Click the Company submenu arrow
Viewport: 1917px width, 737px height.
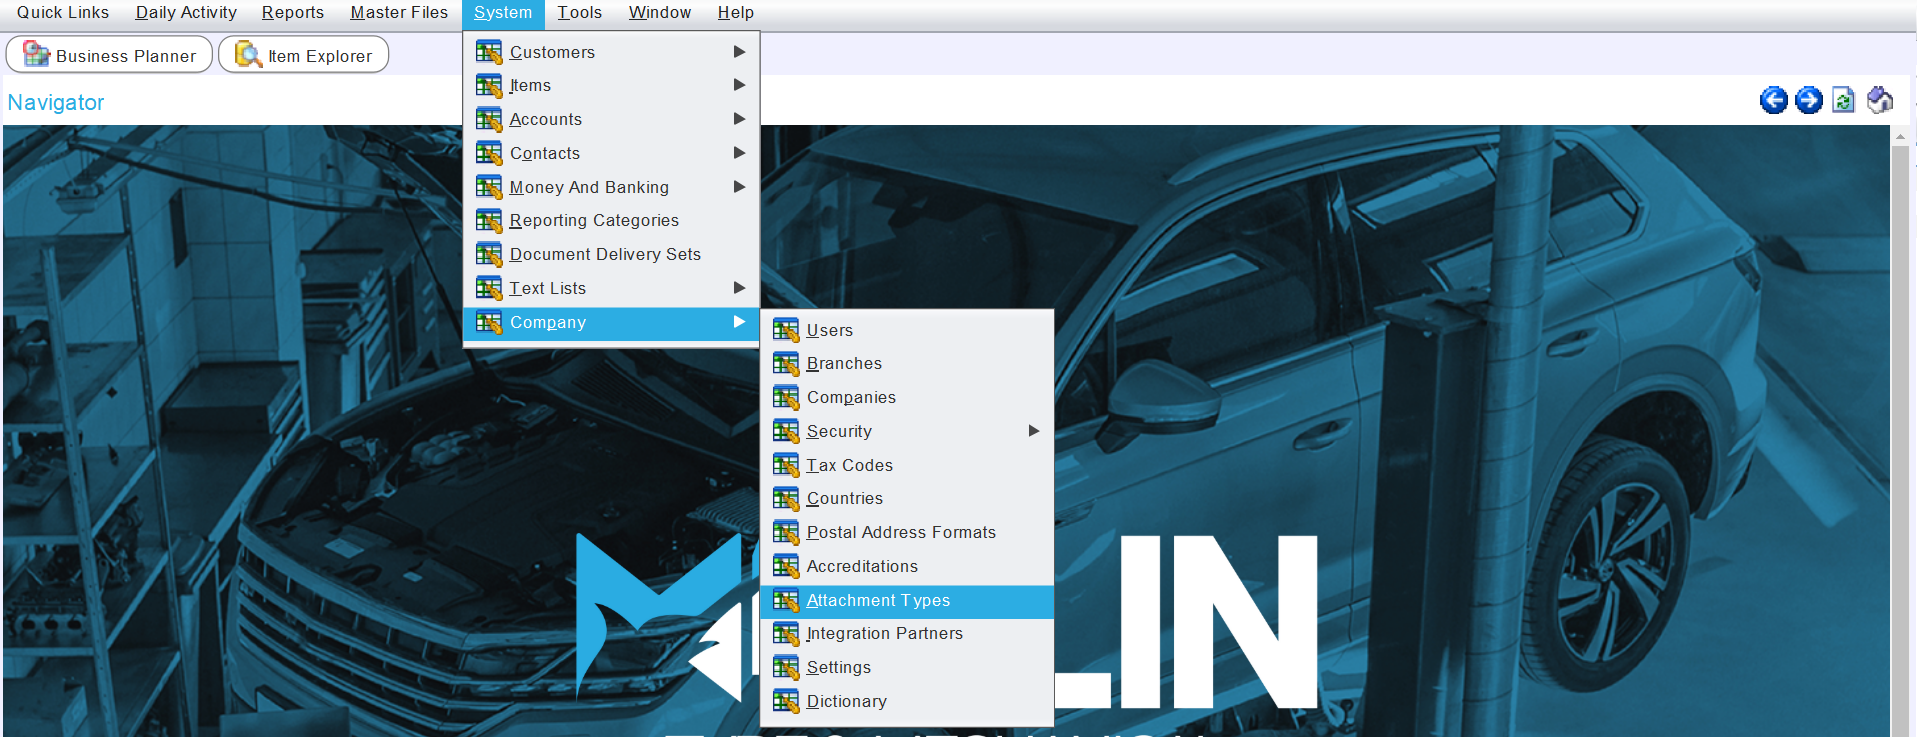[x=739, y=322]
